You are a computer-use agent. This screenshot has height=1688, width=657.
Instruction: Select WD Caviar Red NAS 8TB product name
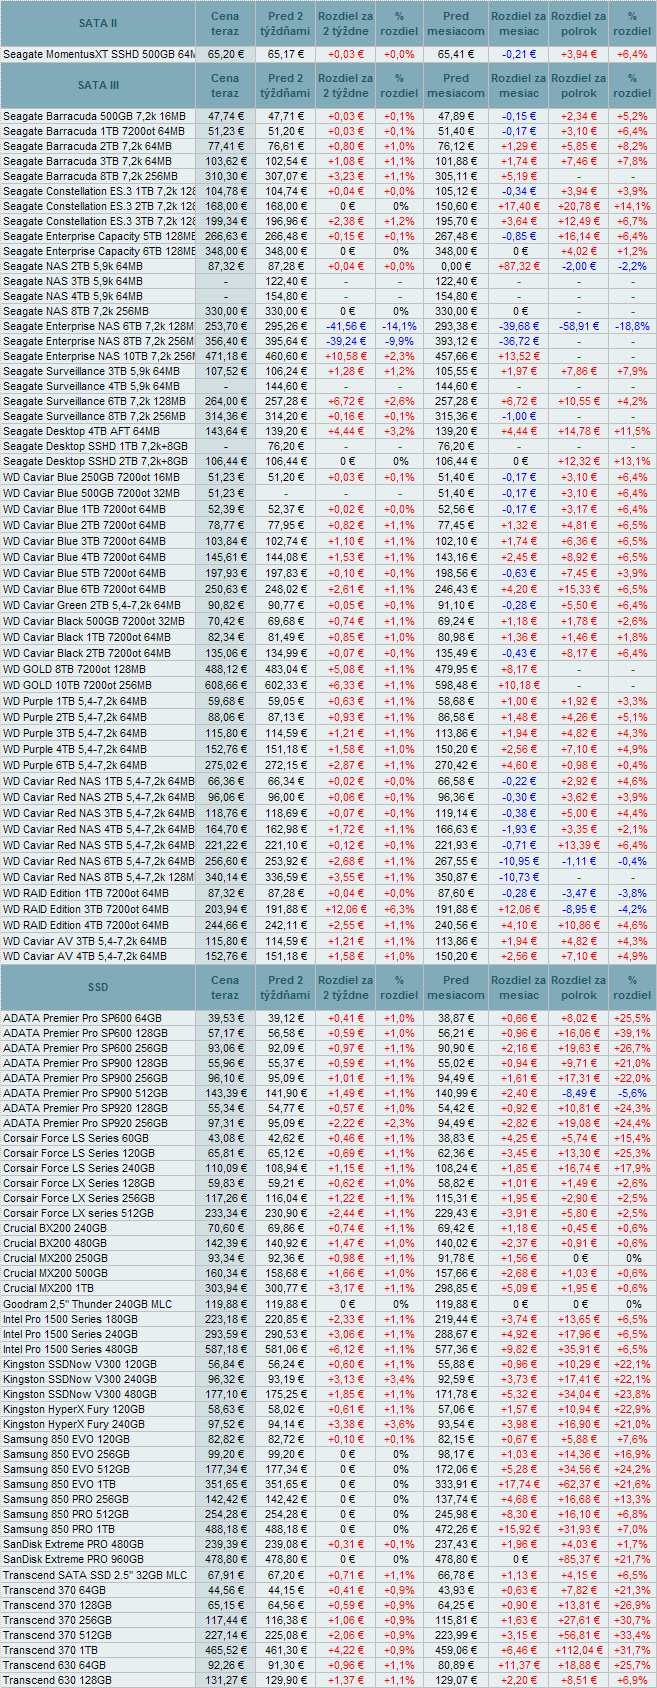click(x=99, y=877)
